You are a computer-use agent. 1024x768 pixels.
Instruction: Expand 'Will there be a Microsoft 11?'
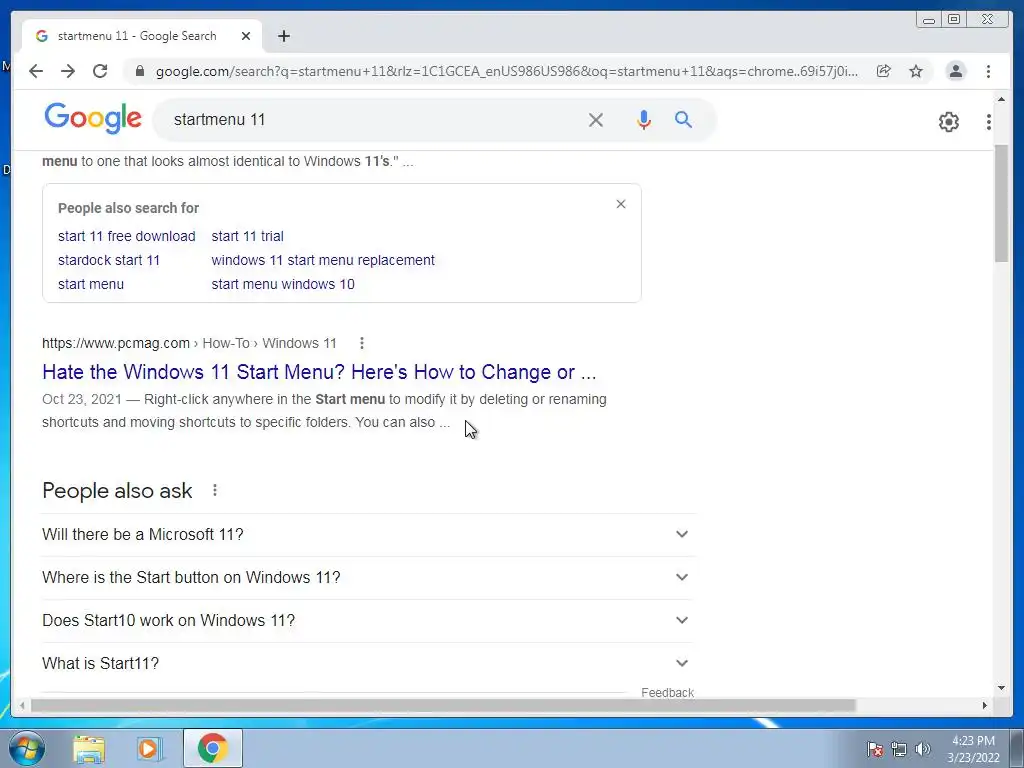[x=367, y=534]
